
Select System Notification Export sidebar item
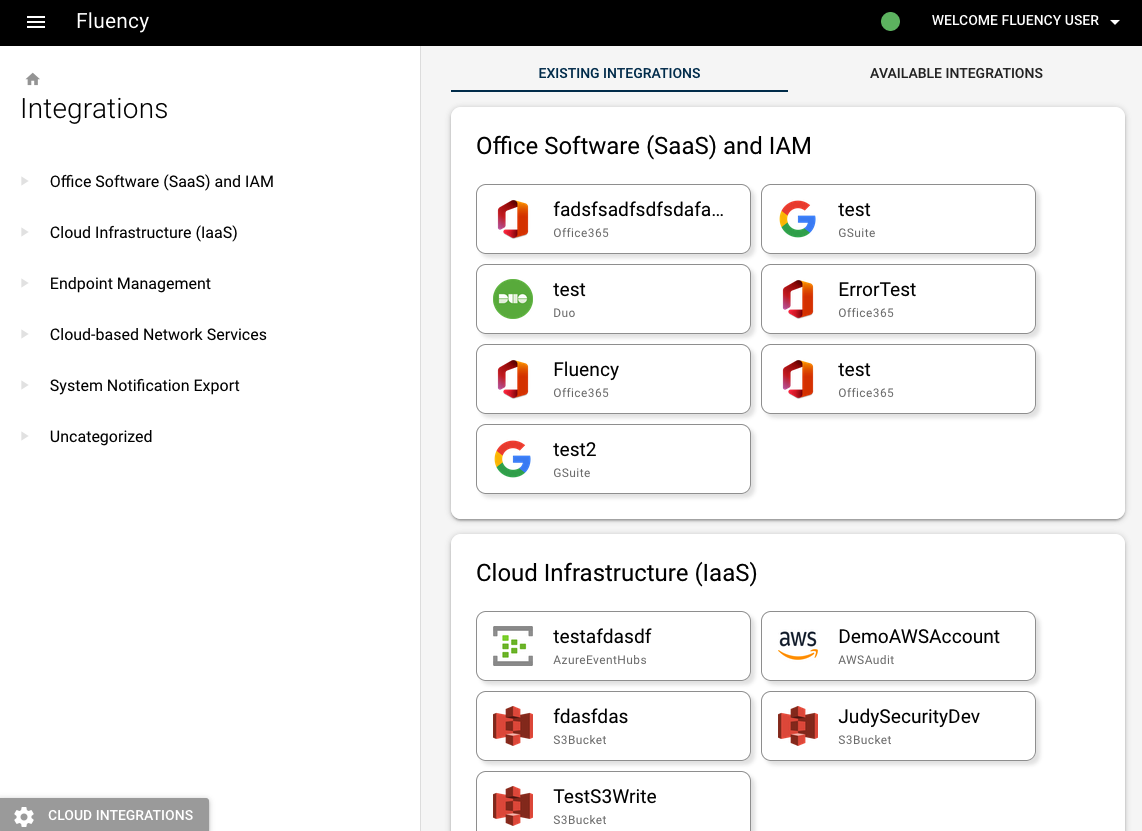point(144,385)
